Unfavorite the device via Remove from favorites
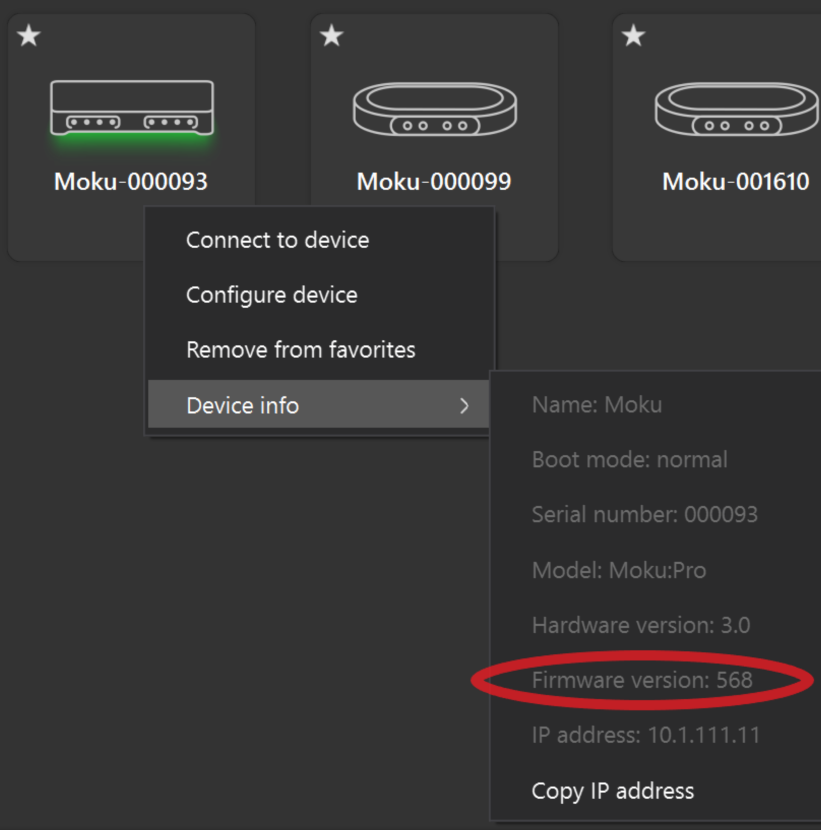821x830 pixels. click(300, 350)
